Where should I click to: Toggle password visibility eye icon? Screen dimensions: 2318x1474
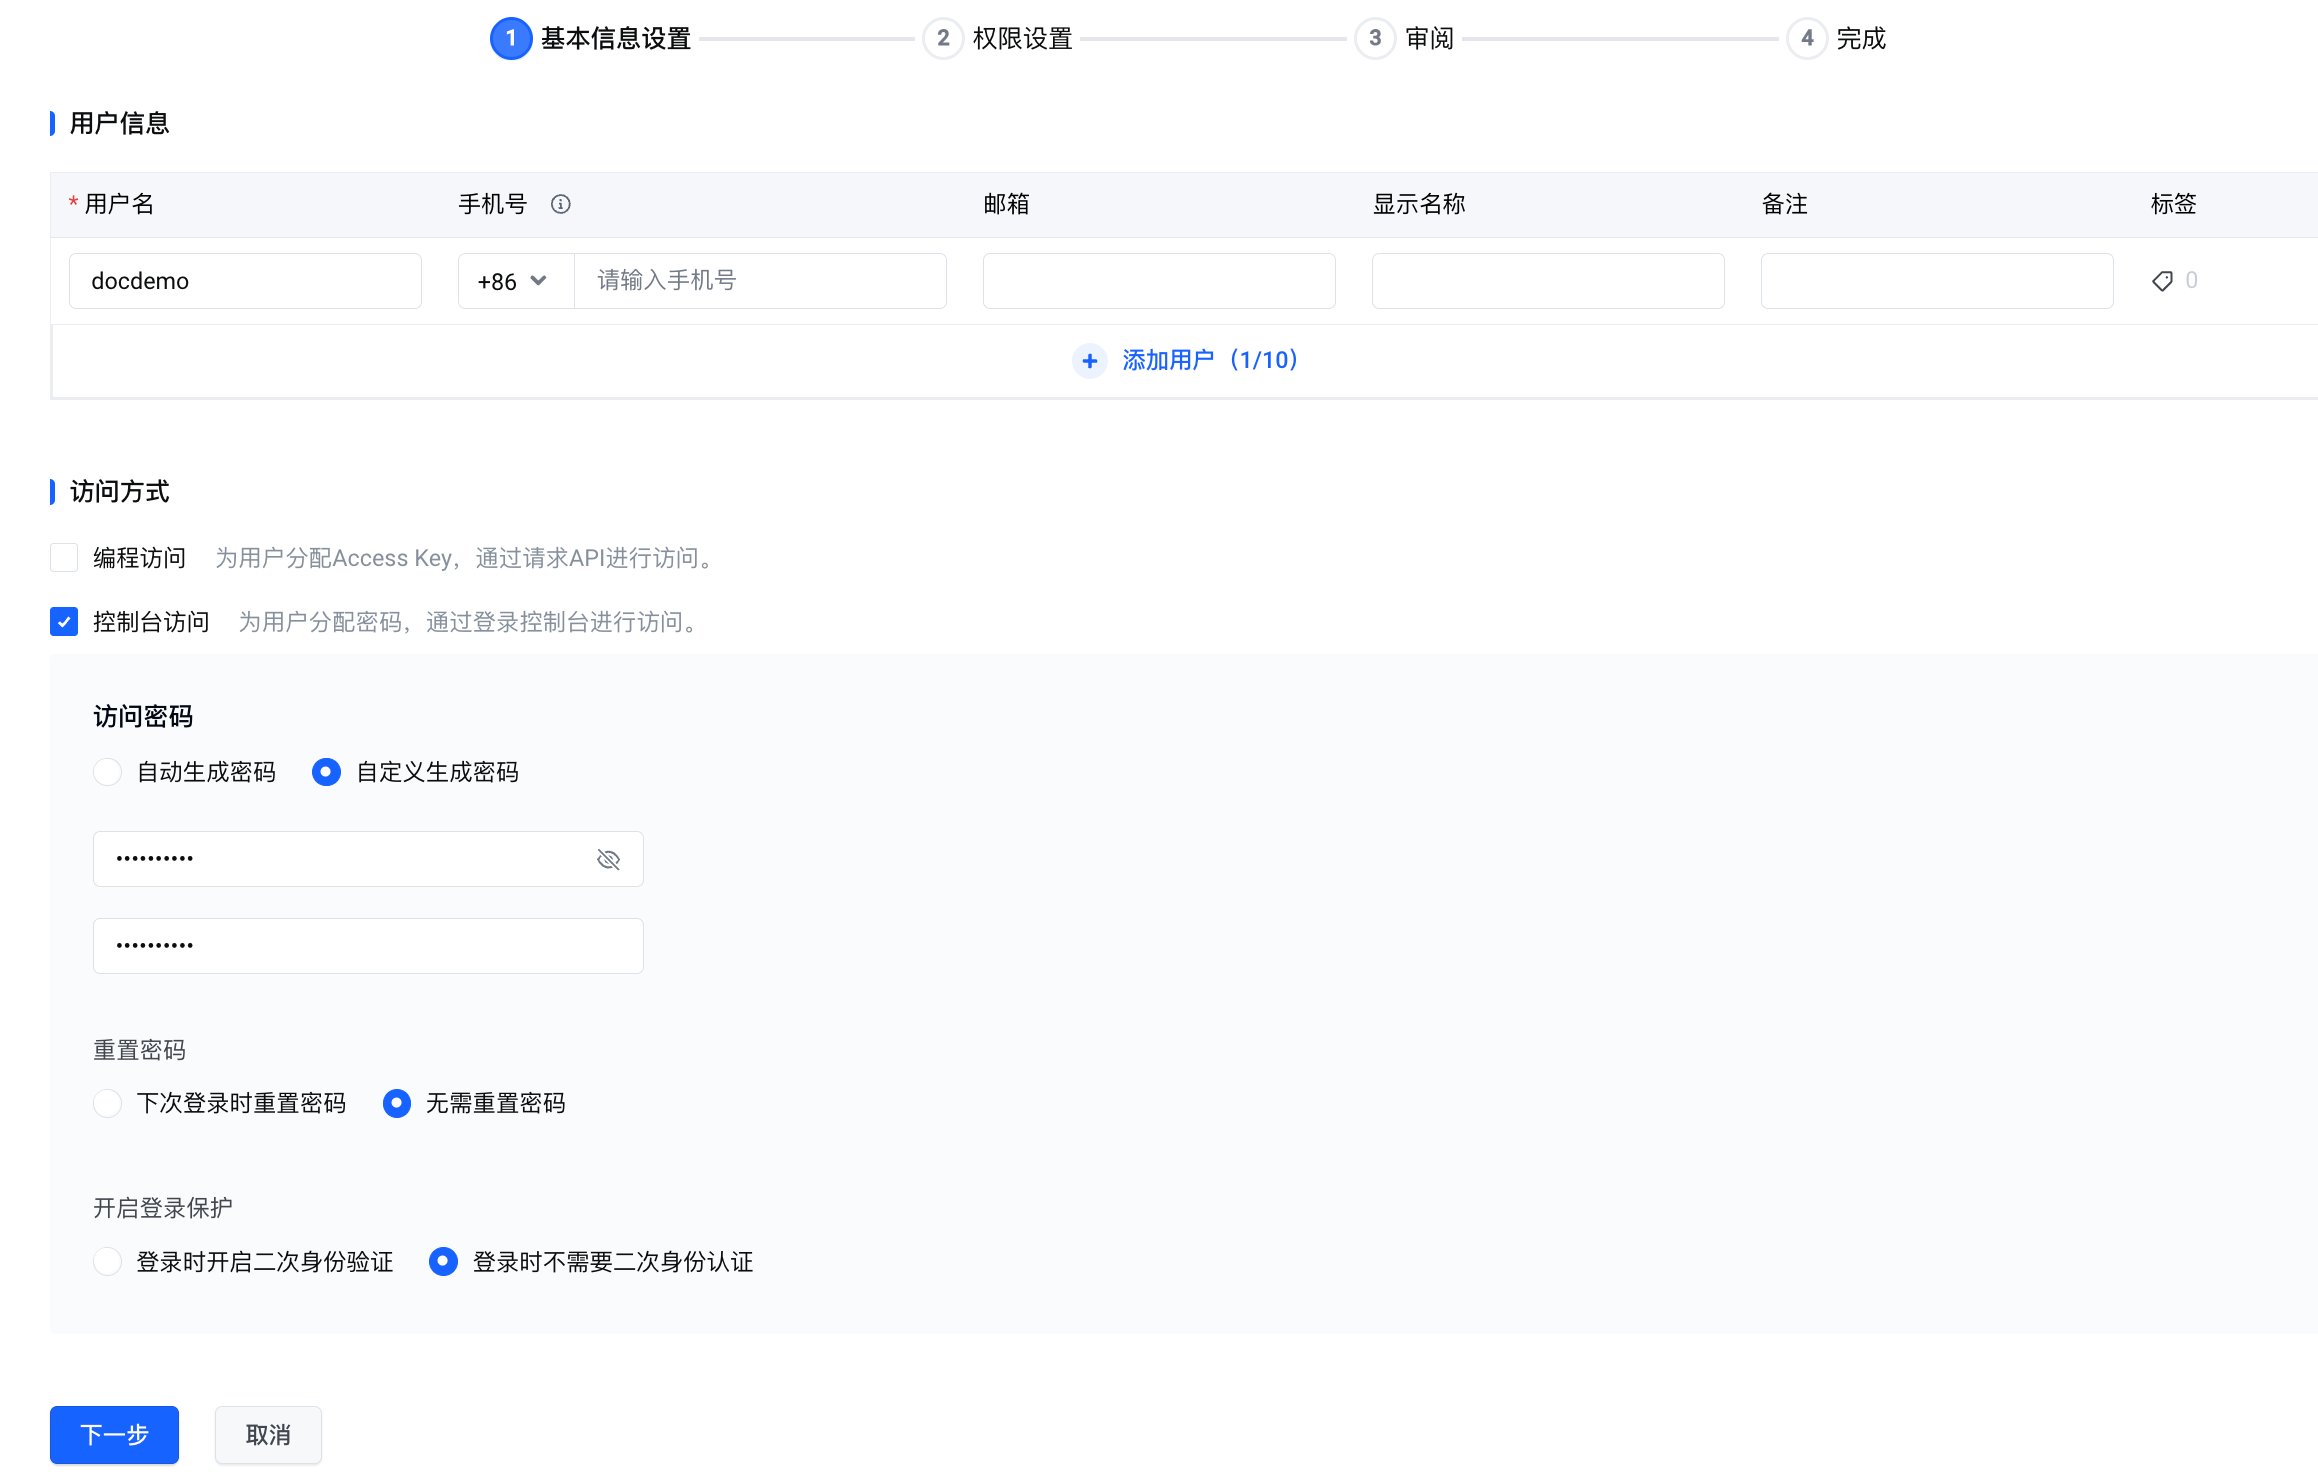pyautogui.click(x=608, y=859)
